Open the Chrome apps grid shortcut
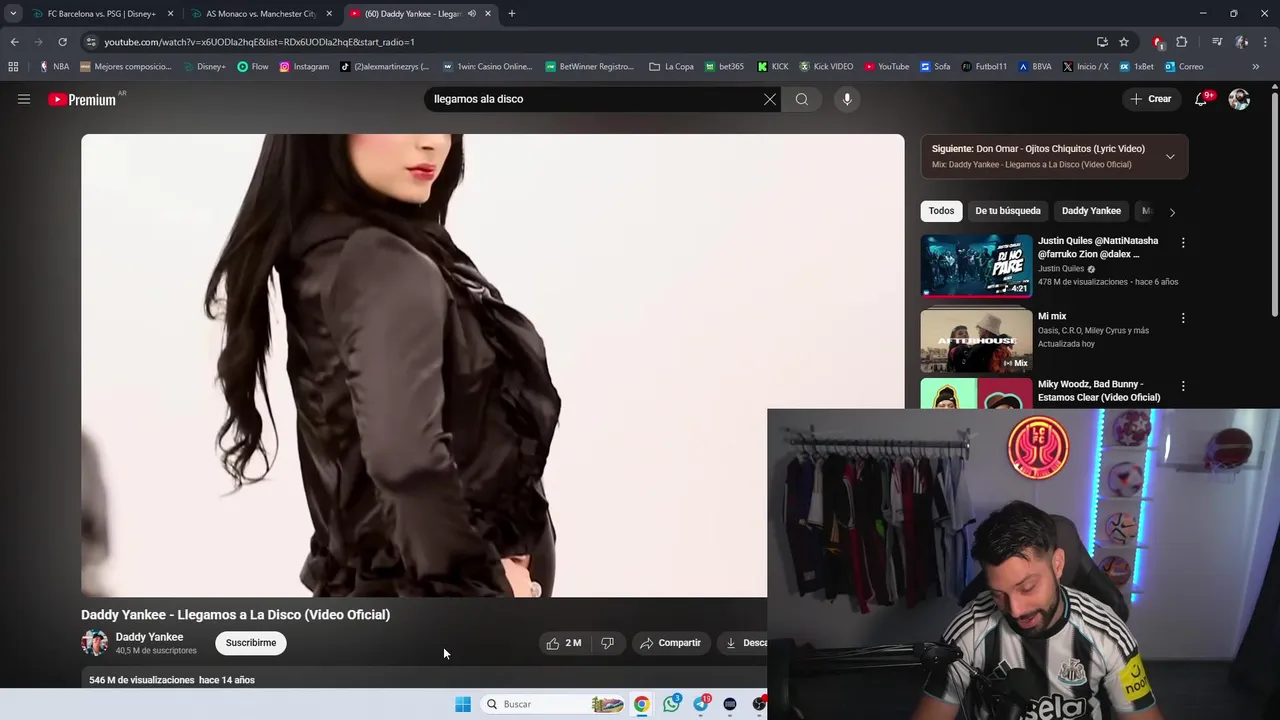Screen dimensions: 1280x720 pos(13,67)
